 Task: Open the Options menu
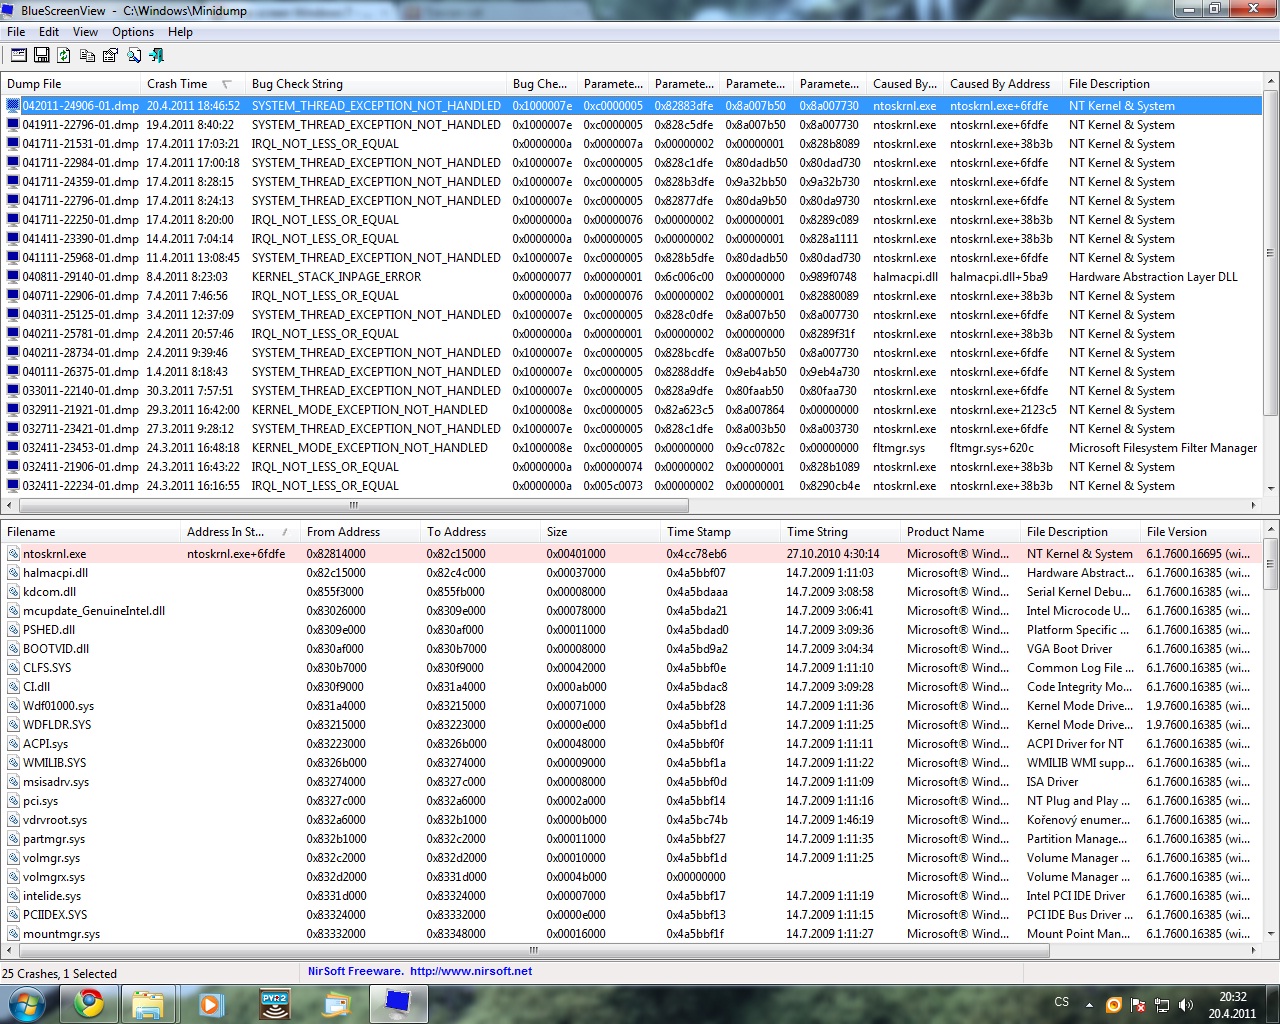click(133, 32)
